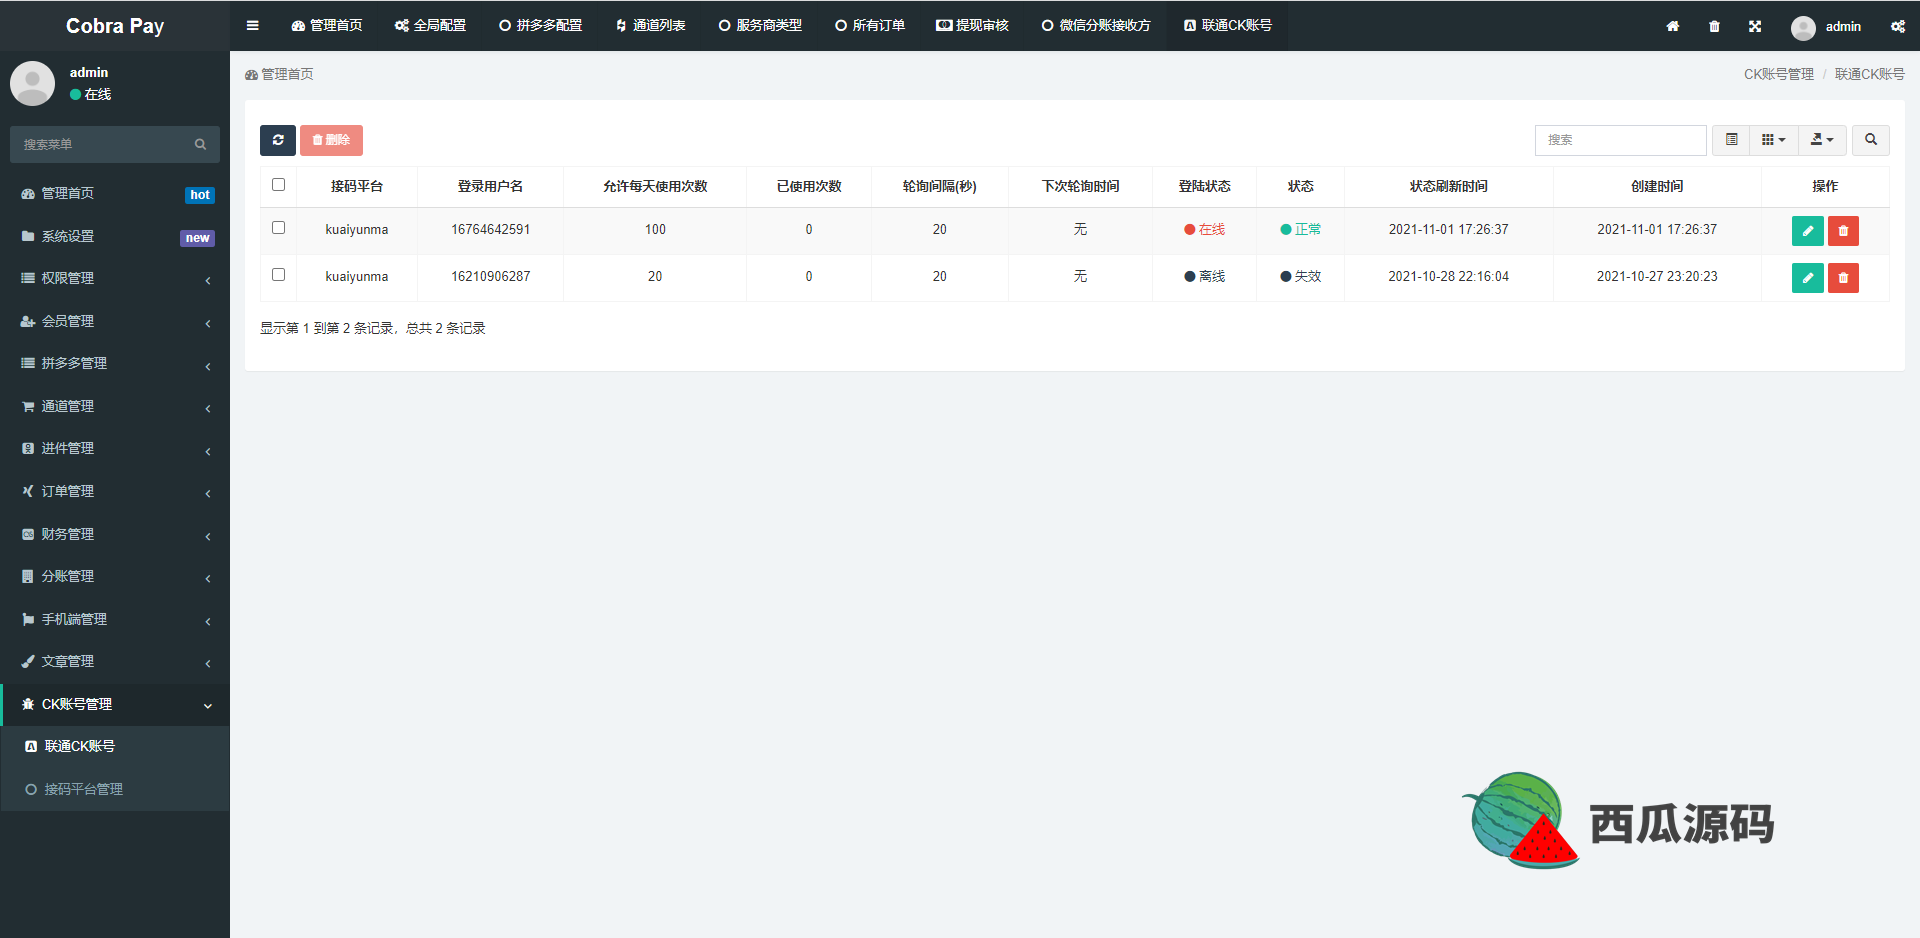This screenshot has height=938, width=1920.
Task: Click the CK账号管理 breadcrumb link
Action: click(x=1778, y=75)
